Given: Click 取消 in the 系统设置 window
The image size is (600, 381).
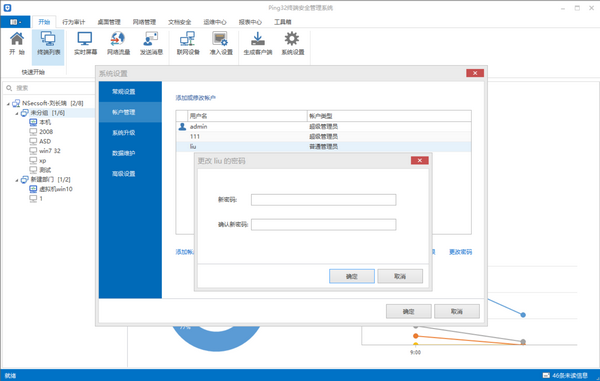Looking at the screenshot, I should click(x=457, y=311).
